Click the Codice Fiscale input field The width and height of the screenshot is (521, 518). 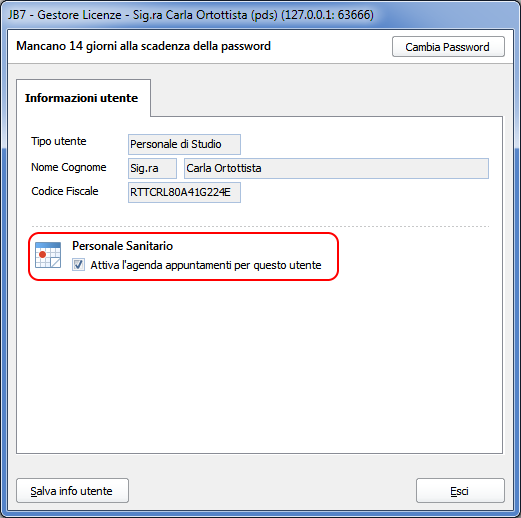pos(184,192)
